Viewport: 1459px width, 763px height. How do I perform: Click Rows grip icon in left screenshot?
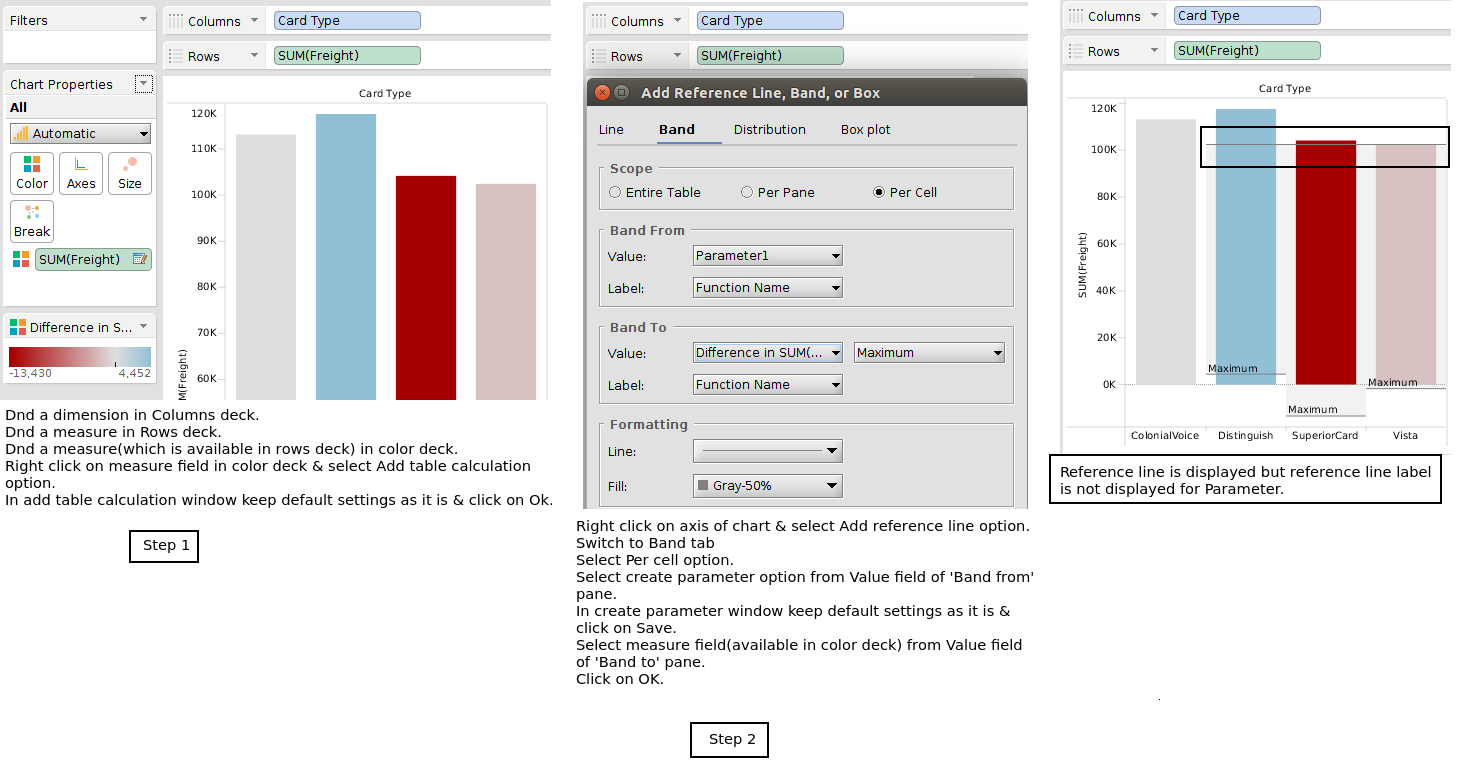click(176, 56)
